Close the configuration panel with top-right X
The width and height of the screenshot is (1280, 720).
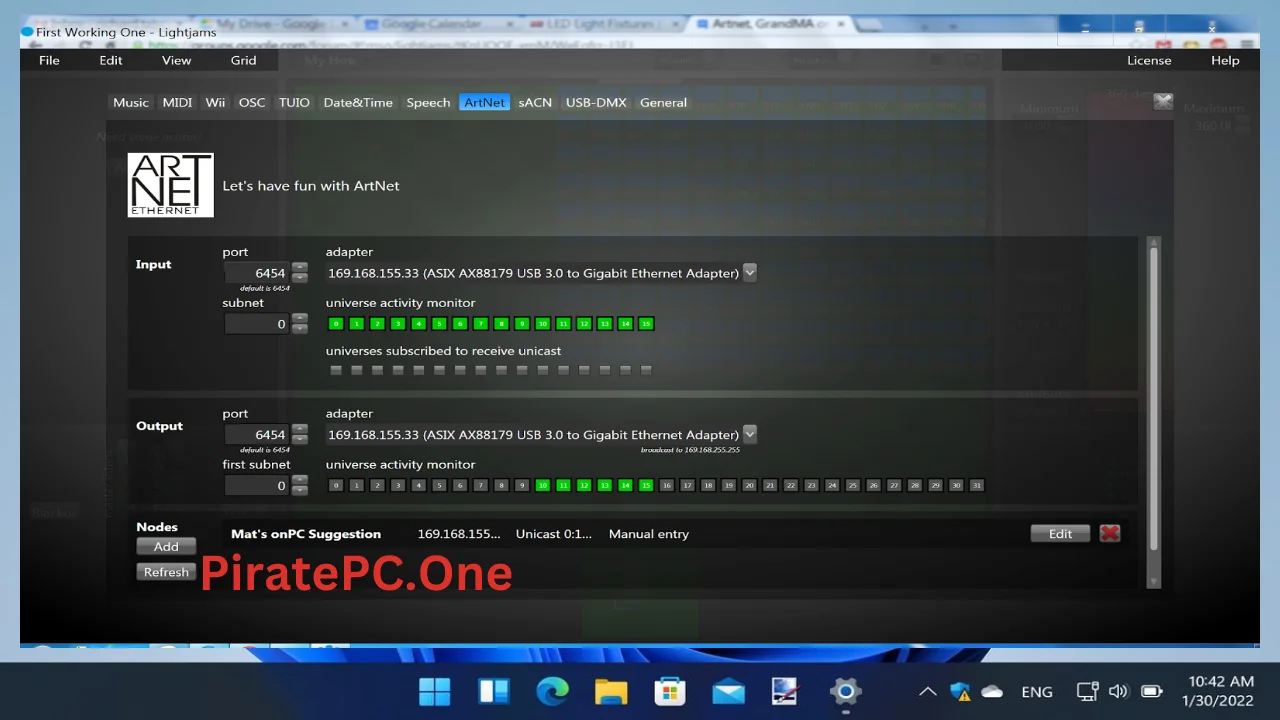(1163, 101)
